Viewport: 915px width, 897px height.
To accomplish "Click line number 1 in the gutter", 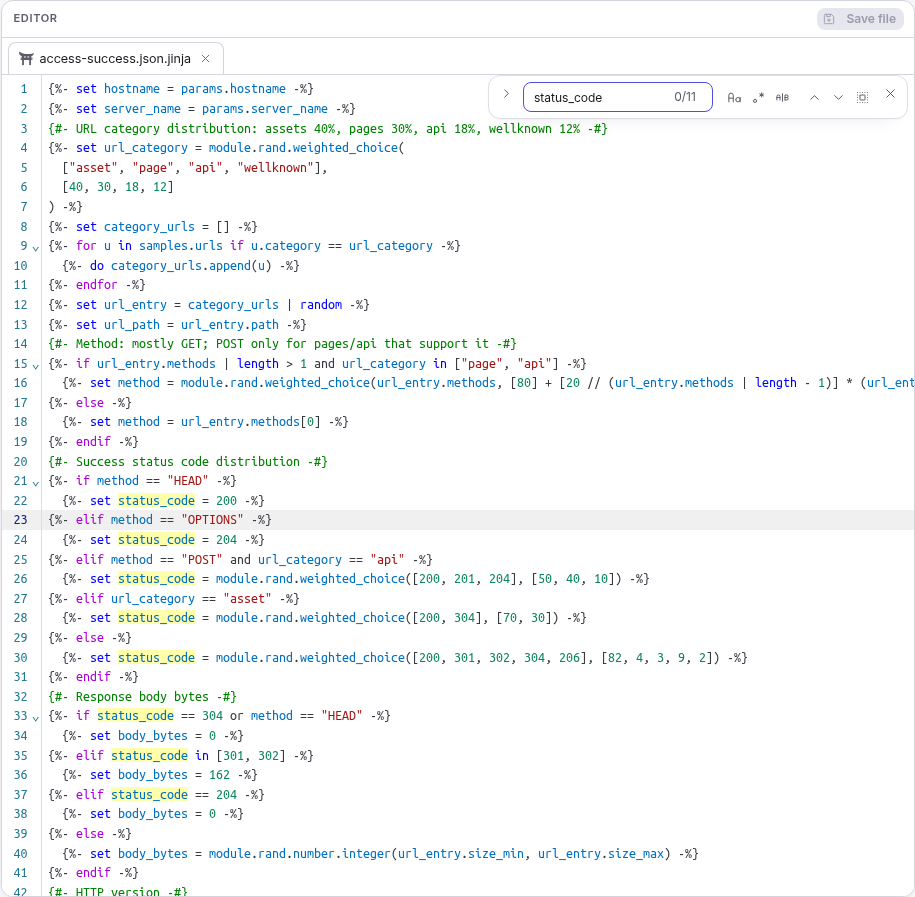I will tap(24, 89).
